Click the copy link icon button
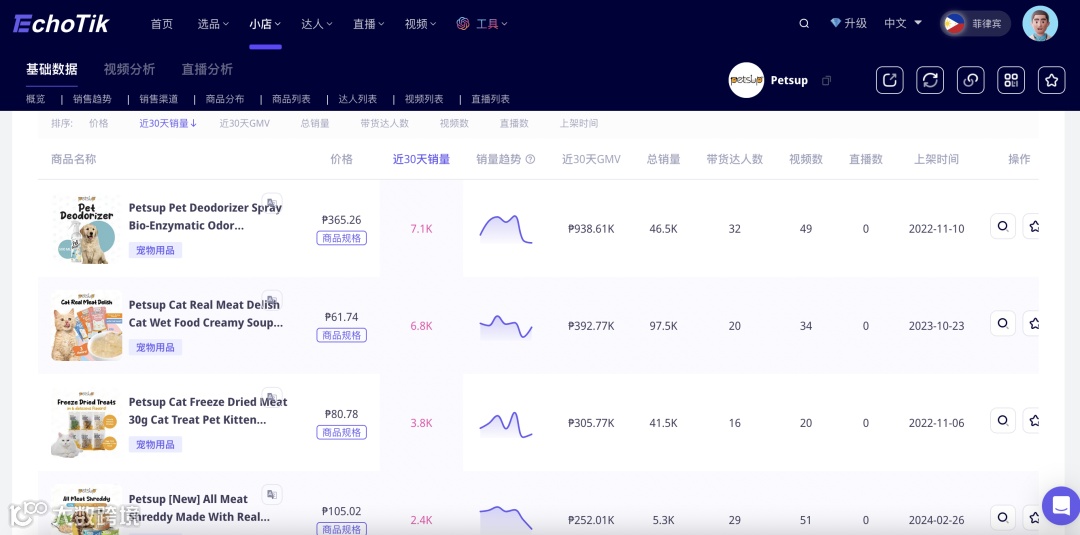This screenshot has height=535, width=1080. pyautogui.click(x=970, y=81)
